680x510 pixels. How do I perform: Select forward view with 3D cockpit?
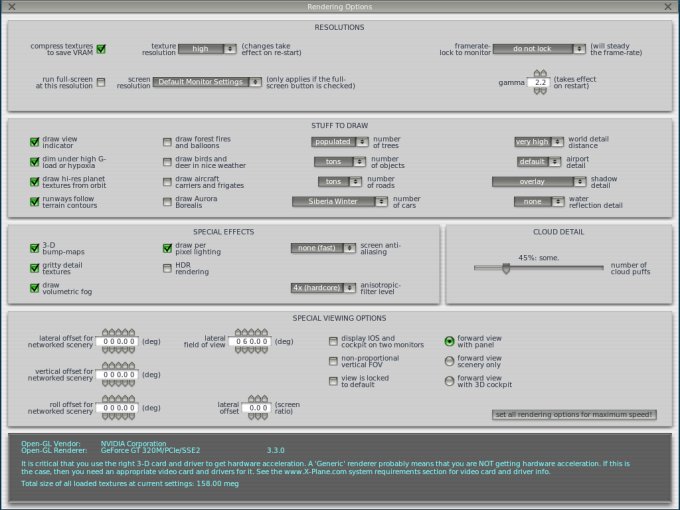point(449,381)
